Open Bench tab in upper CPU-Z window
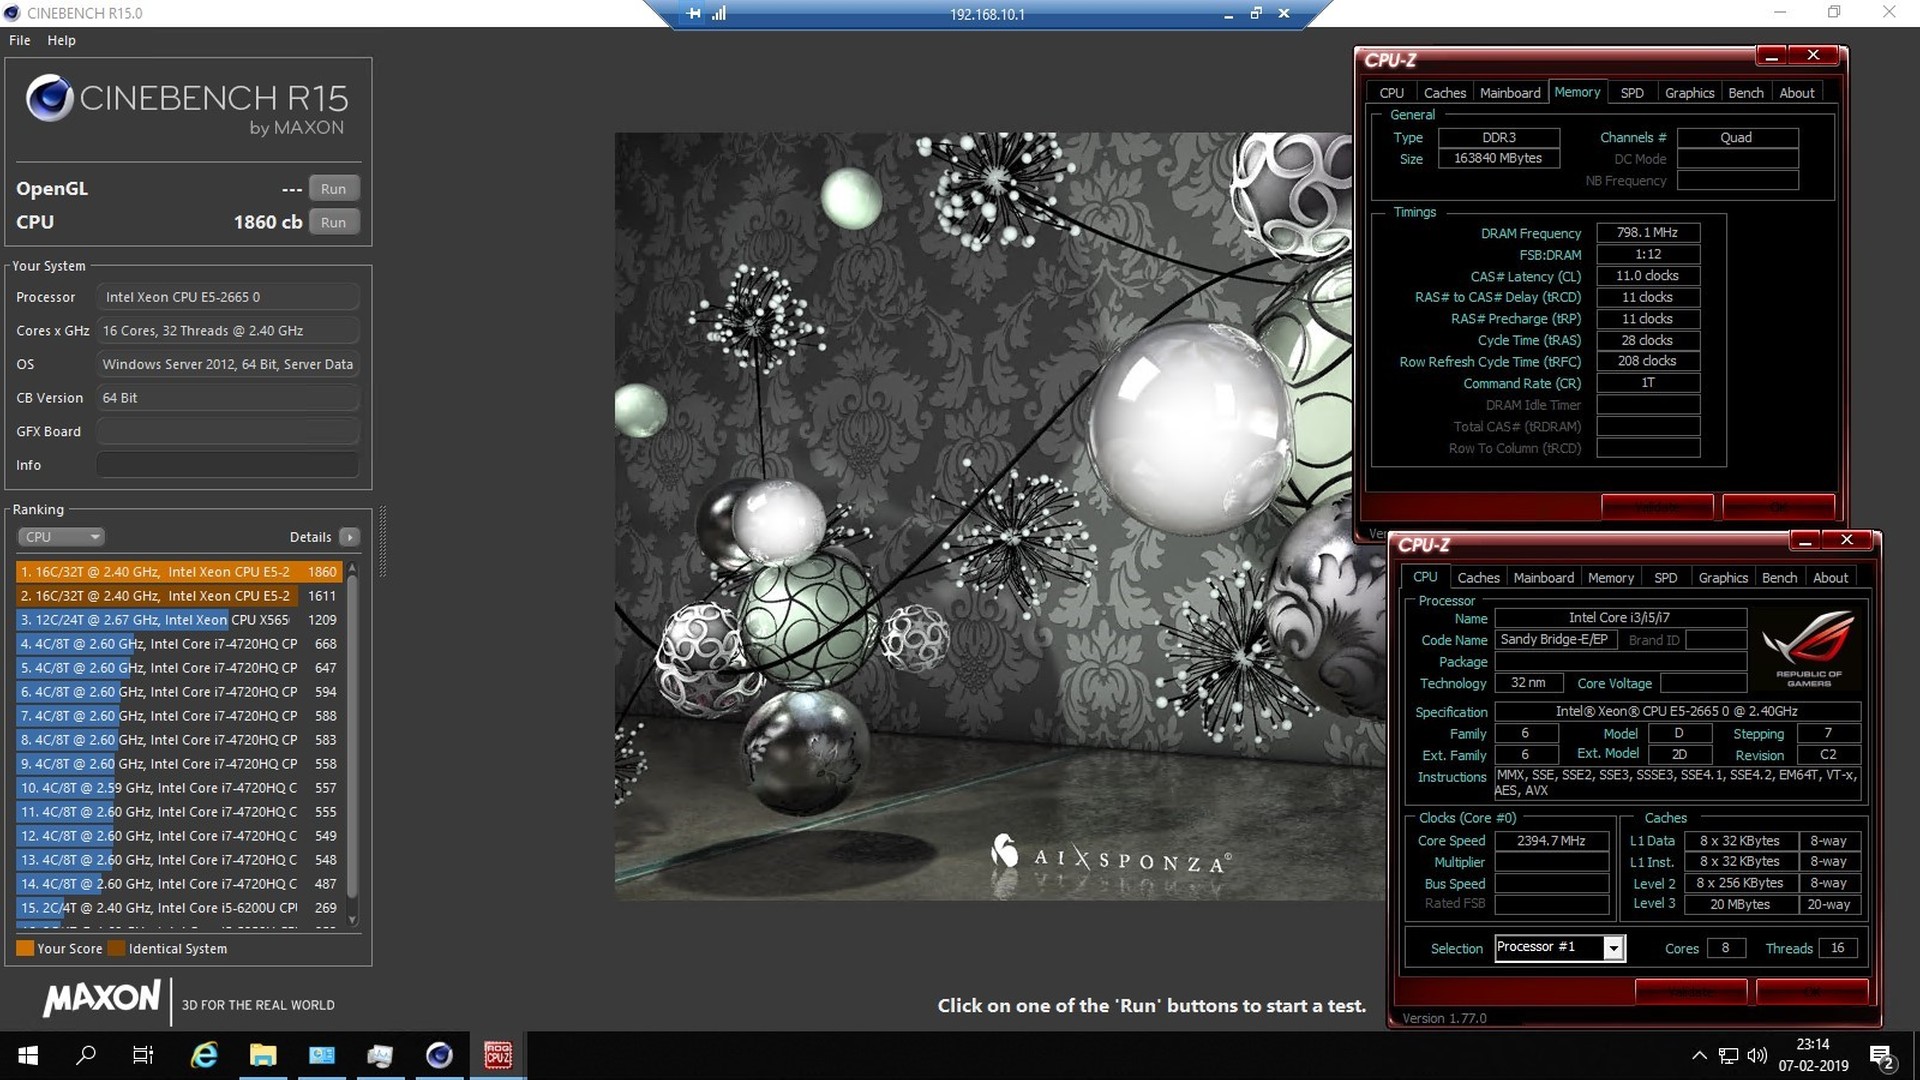 point(1746,93)
